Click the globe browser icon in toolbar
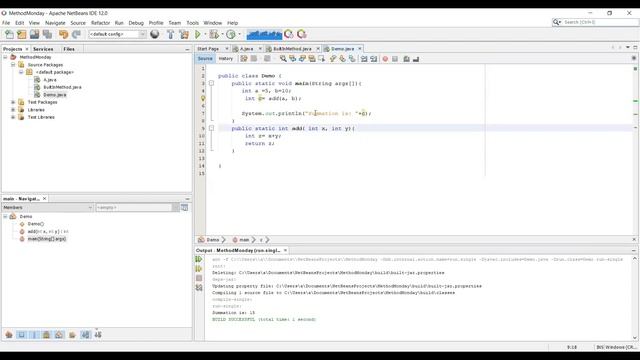 pyautogui.click(x=155, y=34)
